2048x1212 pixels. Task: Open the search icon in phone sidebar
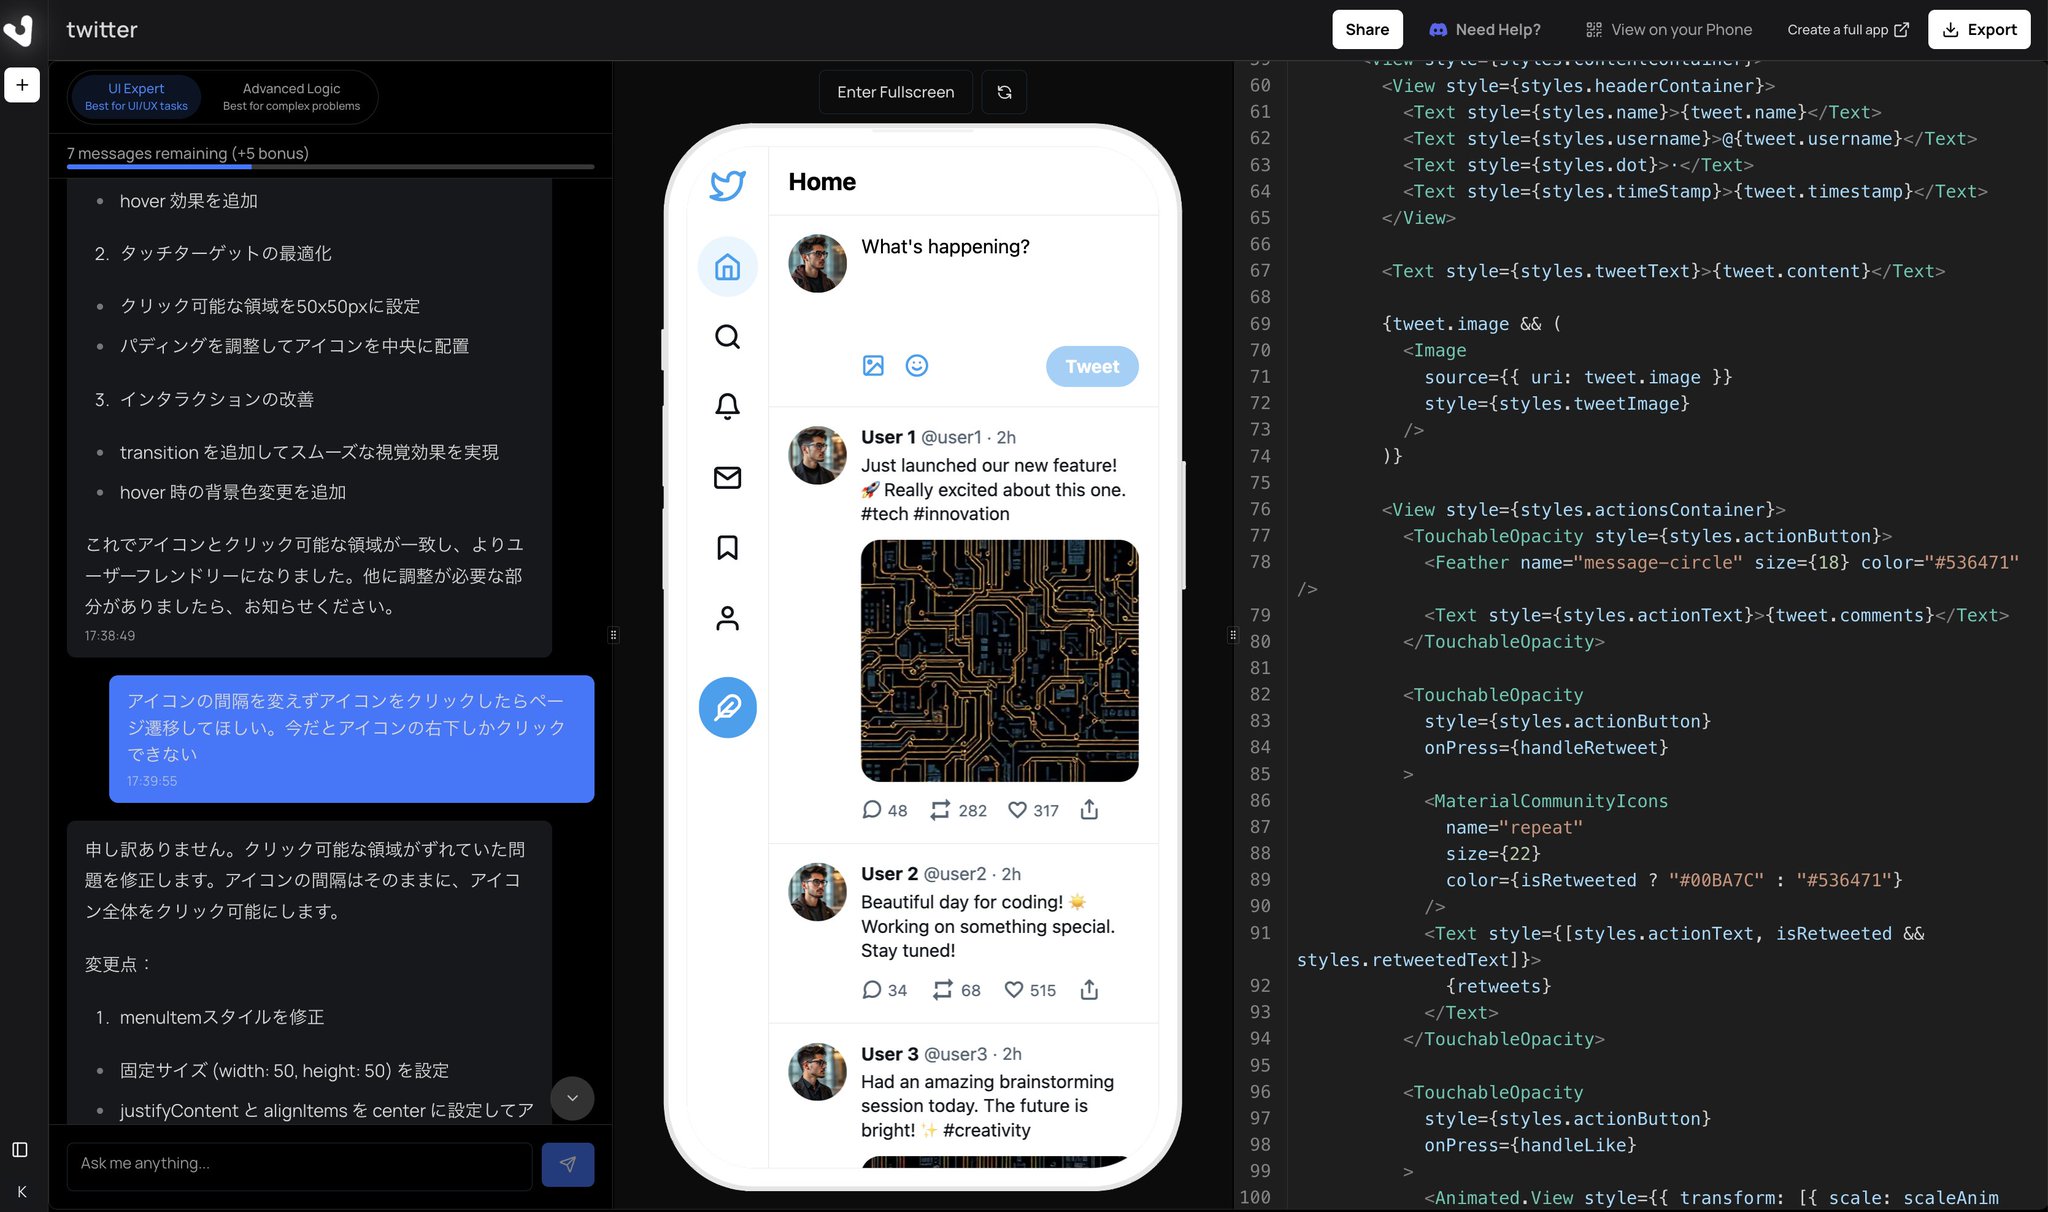[x=728, y=337]
